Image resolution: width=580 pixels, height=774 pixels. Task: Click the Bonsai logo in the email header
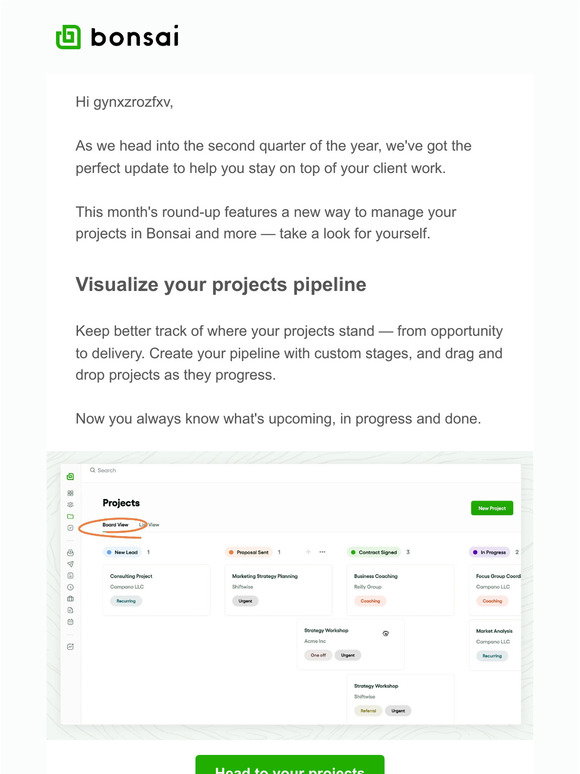117,37
